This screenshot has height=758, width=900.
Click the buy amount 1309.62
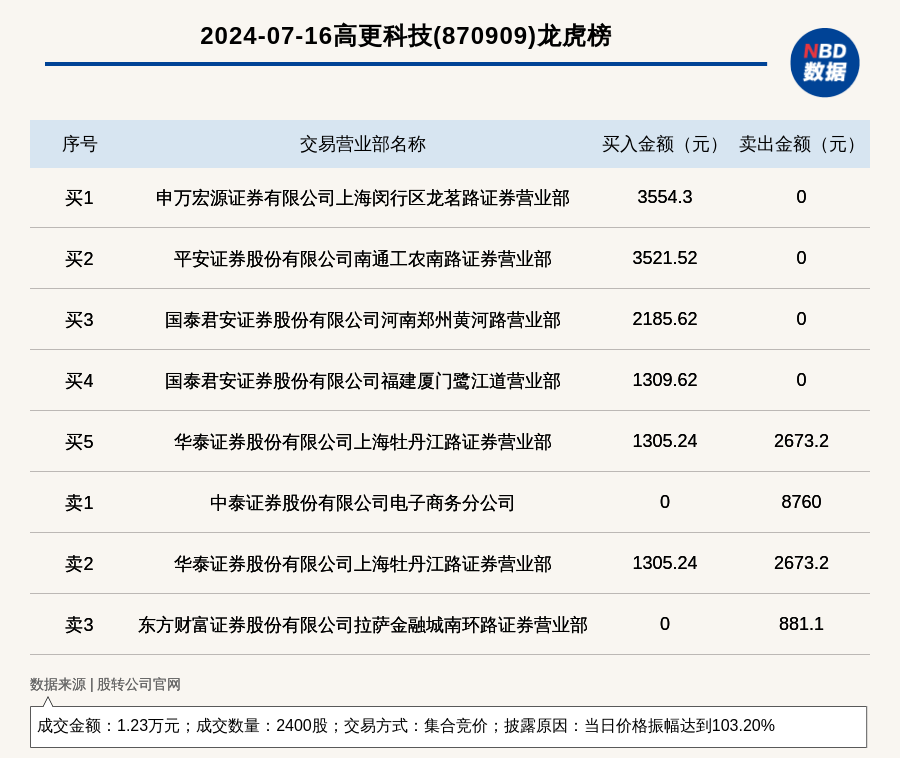click(665, 380)
